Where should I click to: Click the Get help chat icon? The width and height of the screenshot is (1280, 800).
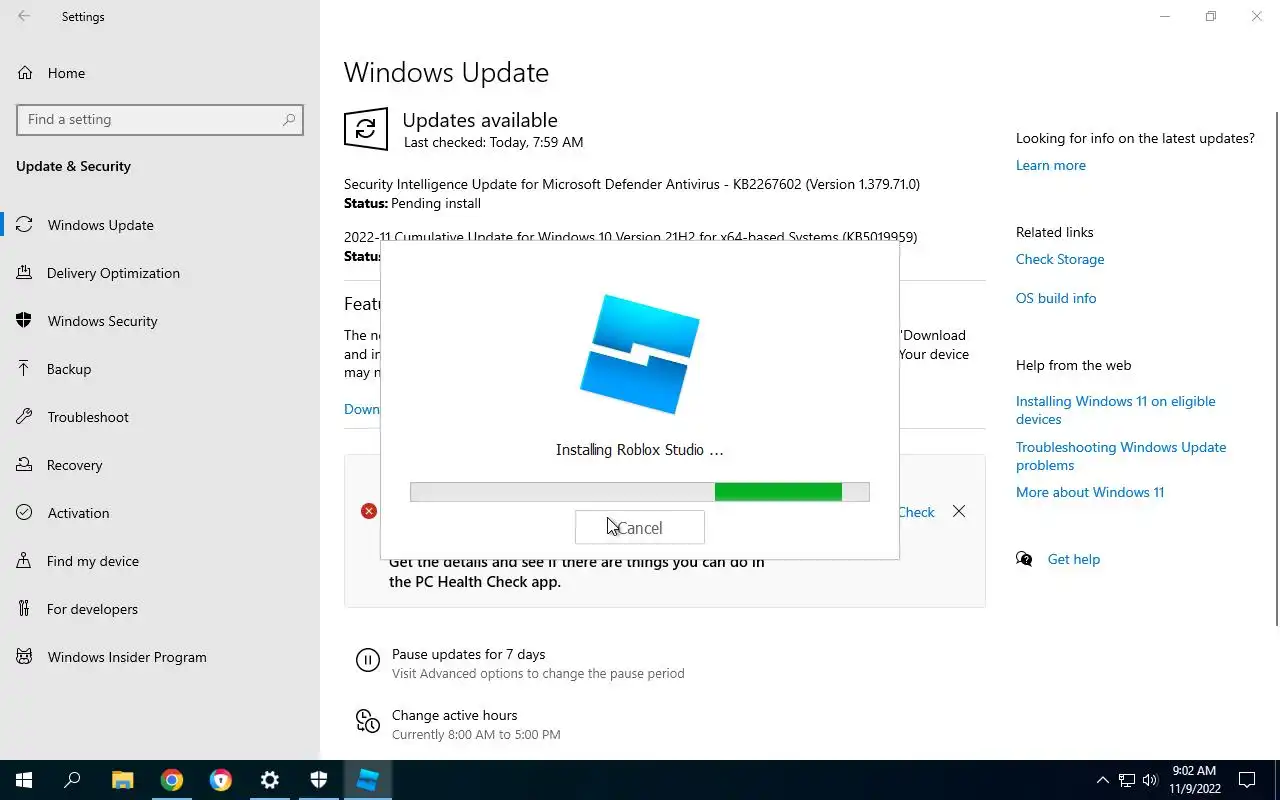click(1024, 559)
